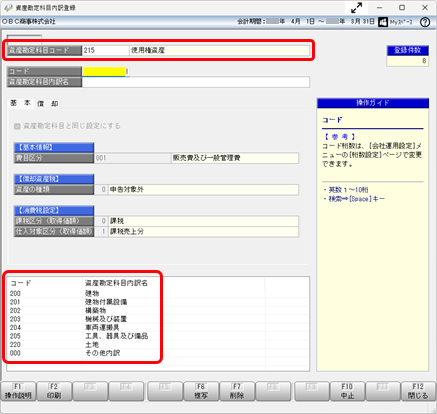437x414 pixels.
Task: Click F12 閉じる button
Action: (x=418, y=391)
